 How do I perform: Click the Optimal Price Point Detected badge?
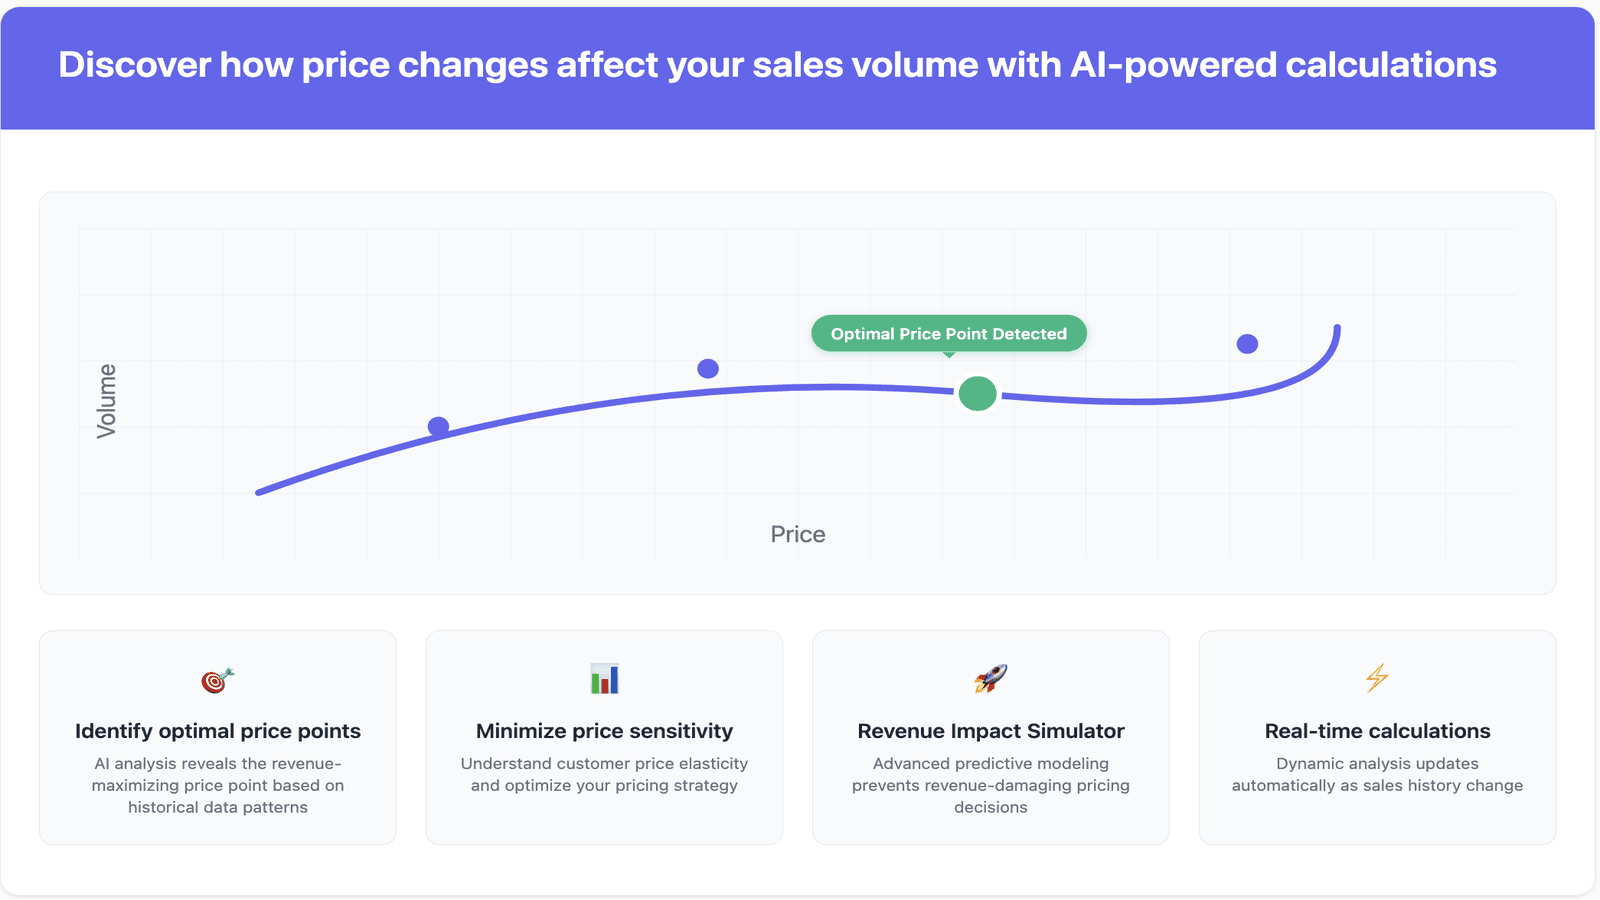[x=949, y=334]
